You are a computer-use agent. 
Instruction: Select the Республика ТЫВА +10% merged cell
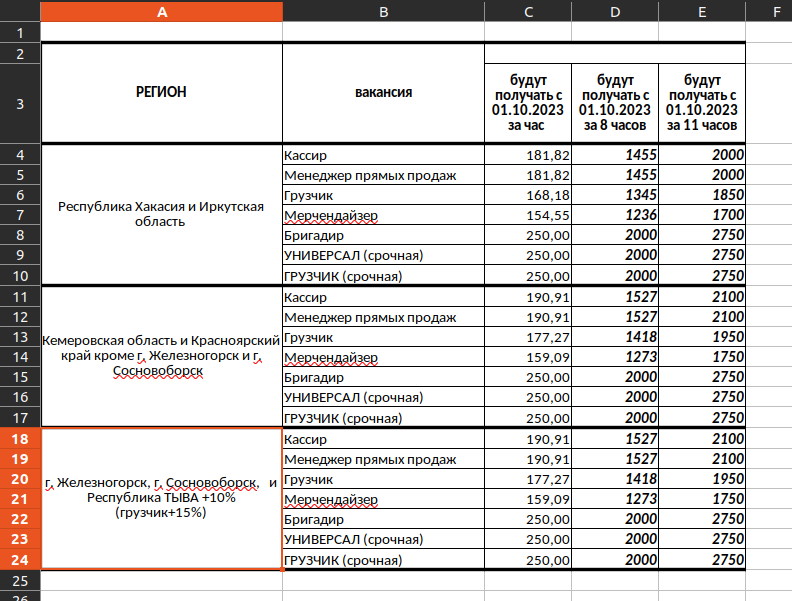(x=161, y=497)
